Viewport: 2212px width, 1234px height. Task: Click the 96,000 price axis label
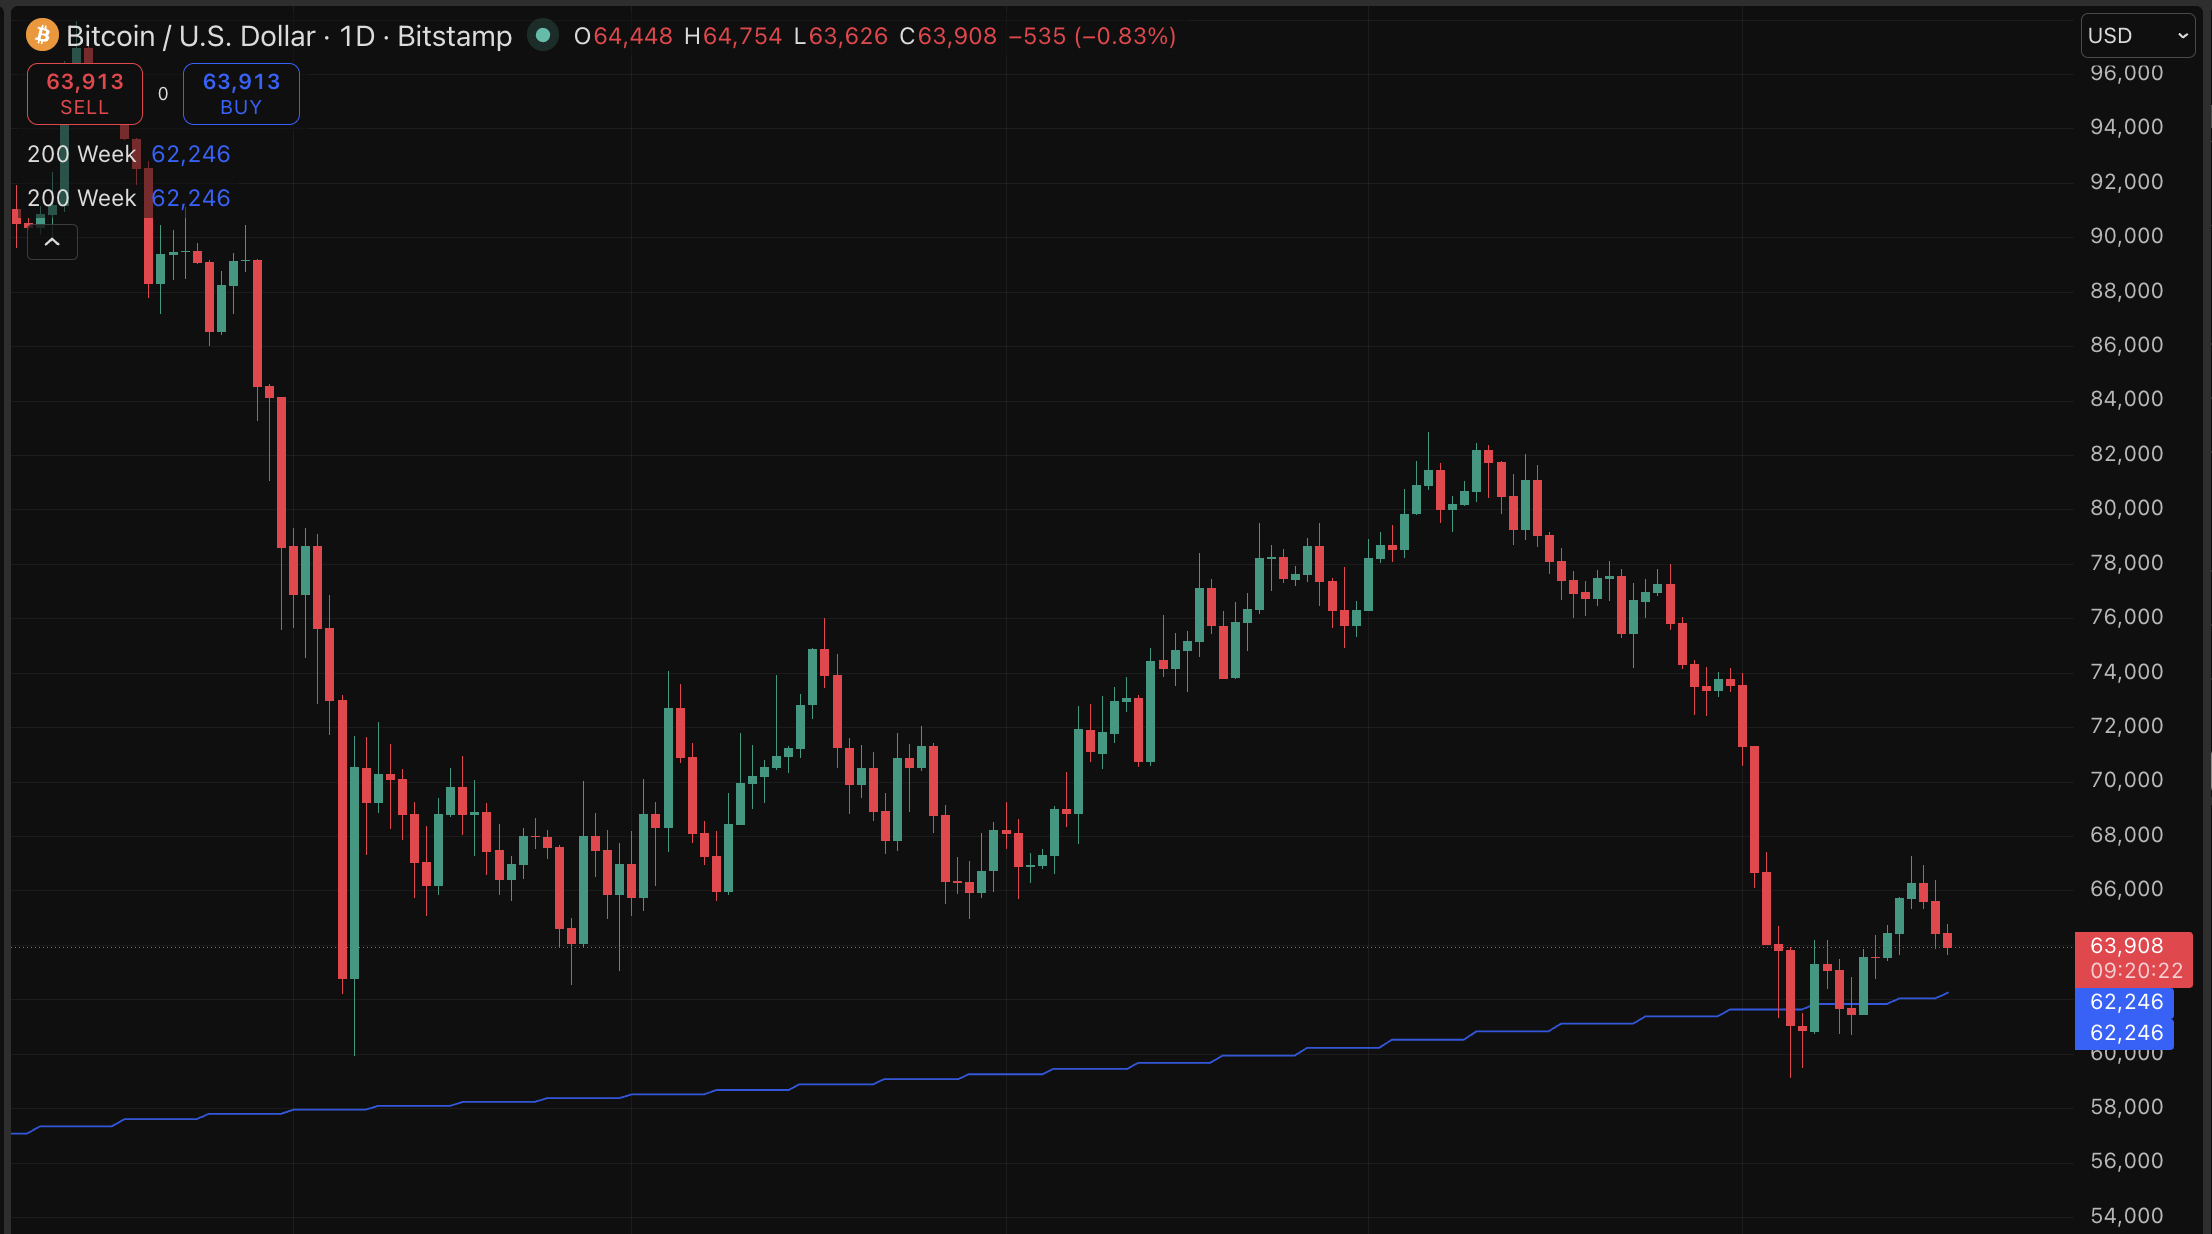click(2127, 73)
